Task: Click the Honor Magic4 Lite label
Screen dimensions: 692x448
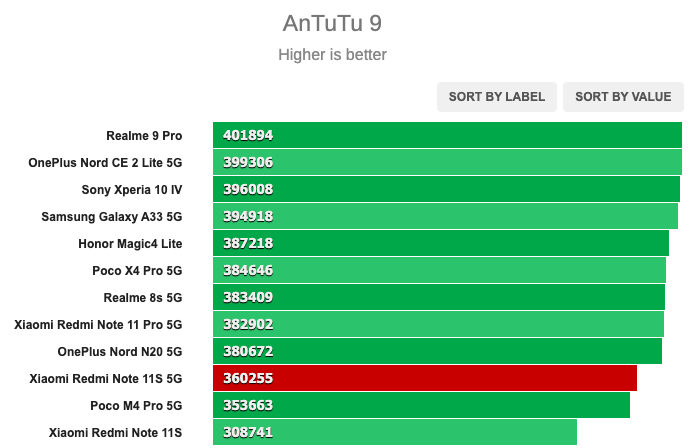Action: [130, 244]
